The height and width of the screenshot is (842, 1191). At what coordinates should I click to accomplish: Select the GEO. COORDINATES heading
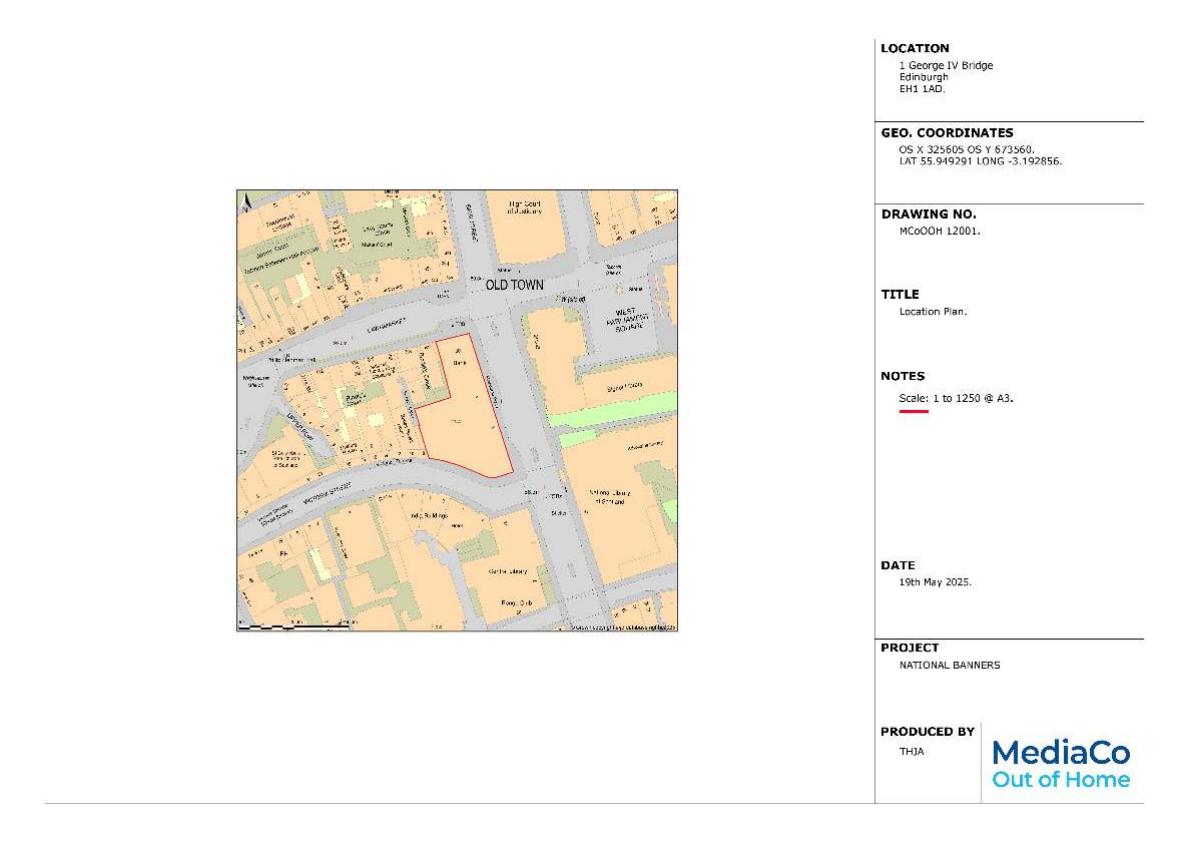point(946,132)
